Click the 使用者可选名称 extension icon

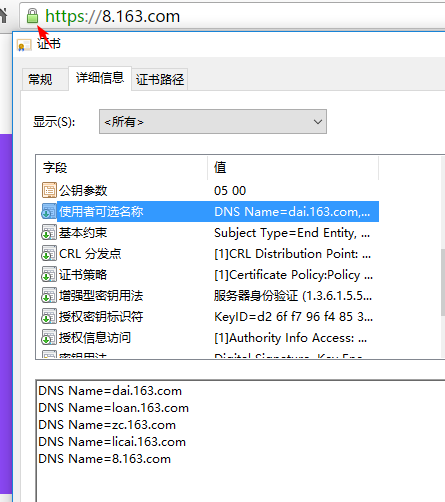(x=49, y=211)
